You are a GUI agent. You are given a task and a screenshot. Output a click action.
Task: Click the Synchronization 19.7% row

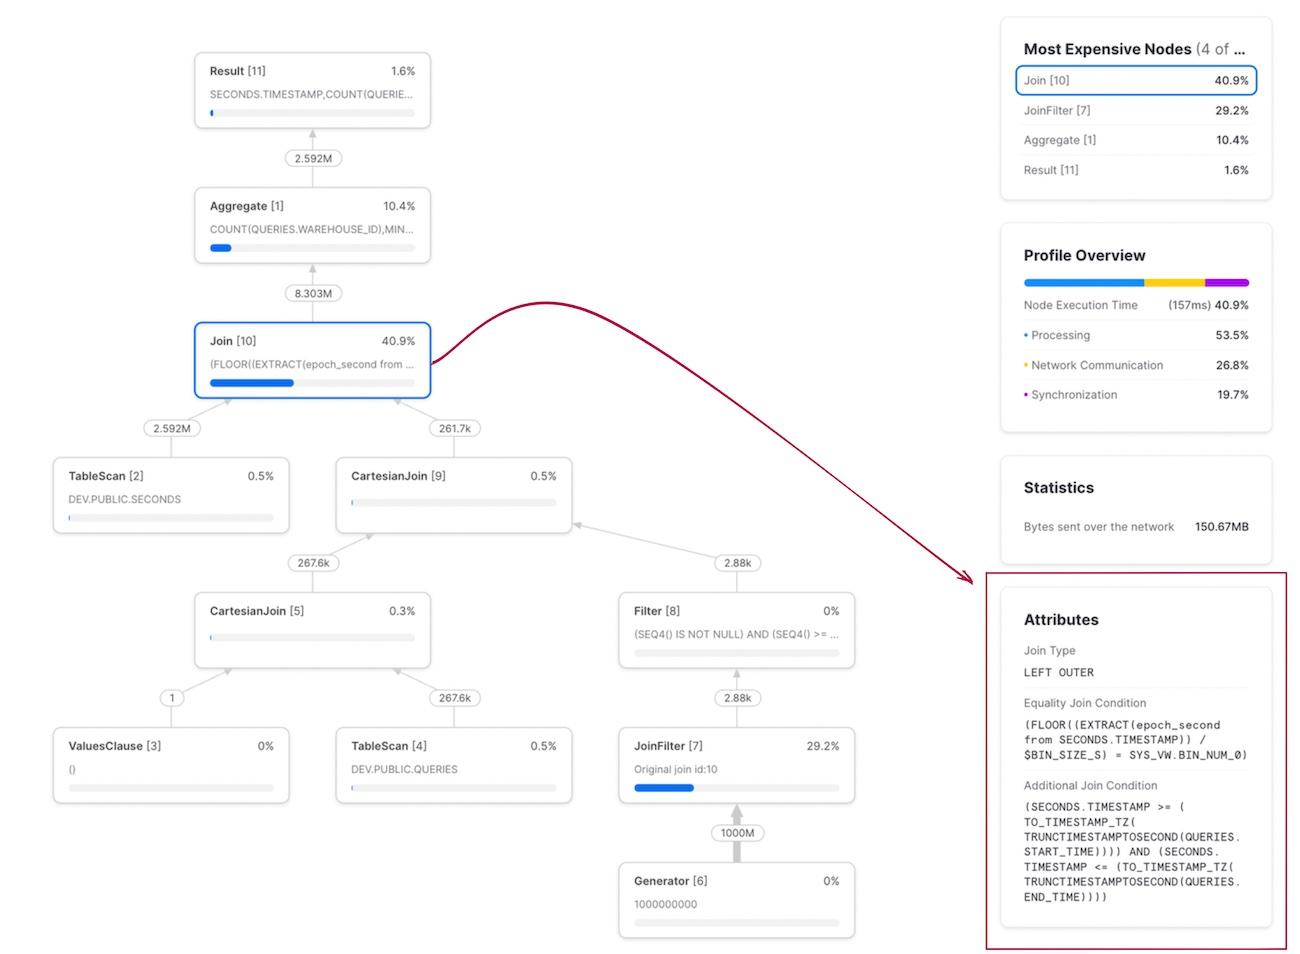click(1136, 395)
